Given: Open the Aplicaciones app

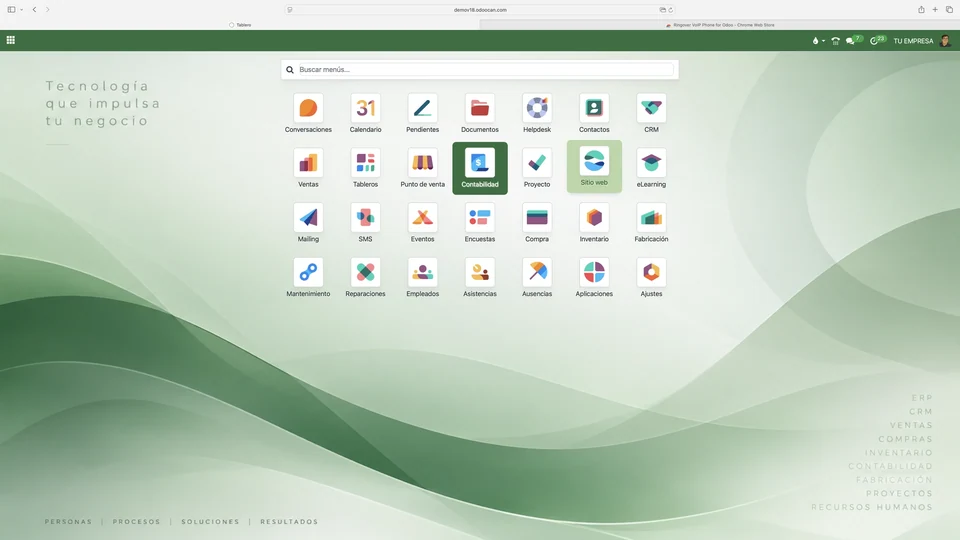Looking at the screenshot, I should click(x=594, y=278).
